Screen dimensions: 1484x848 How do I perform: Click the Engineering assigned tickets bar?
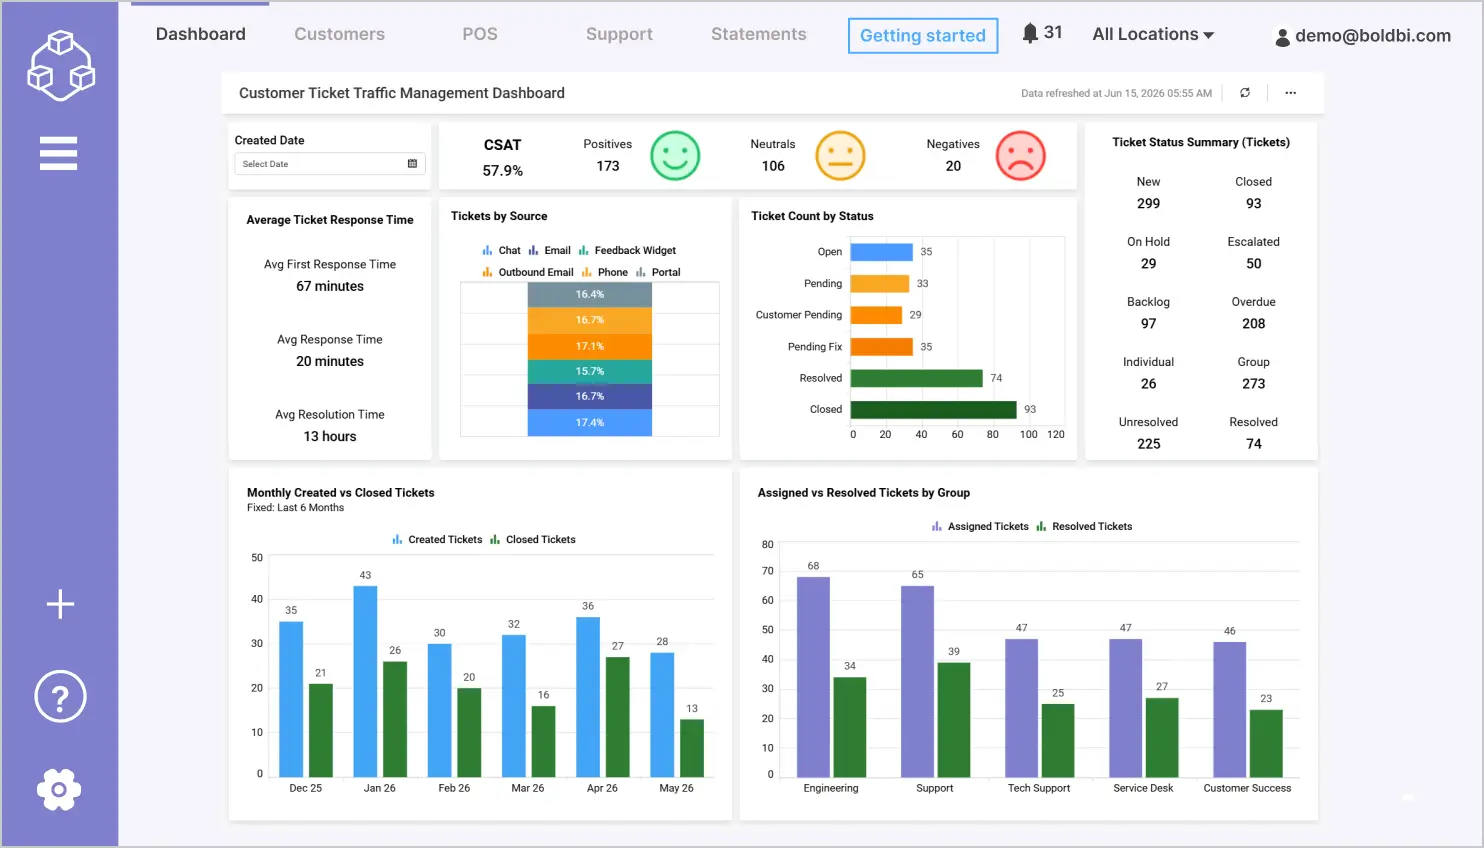point(813,677)
